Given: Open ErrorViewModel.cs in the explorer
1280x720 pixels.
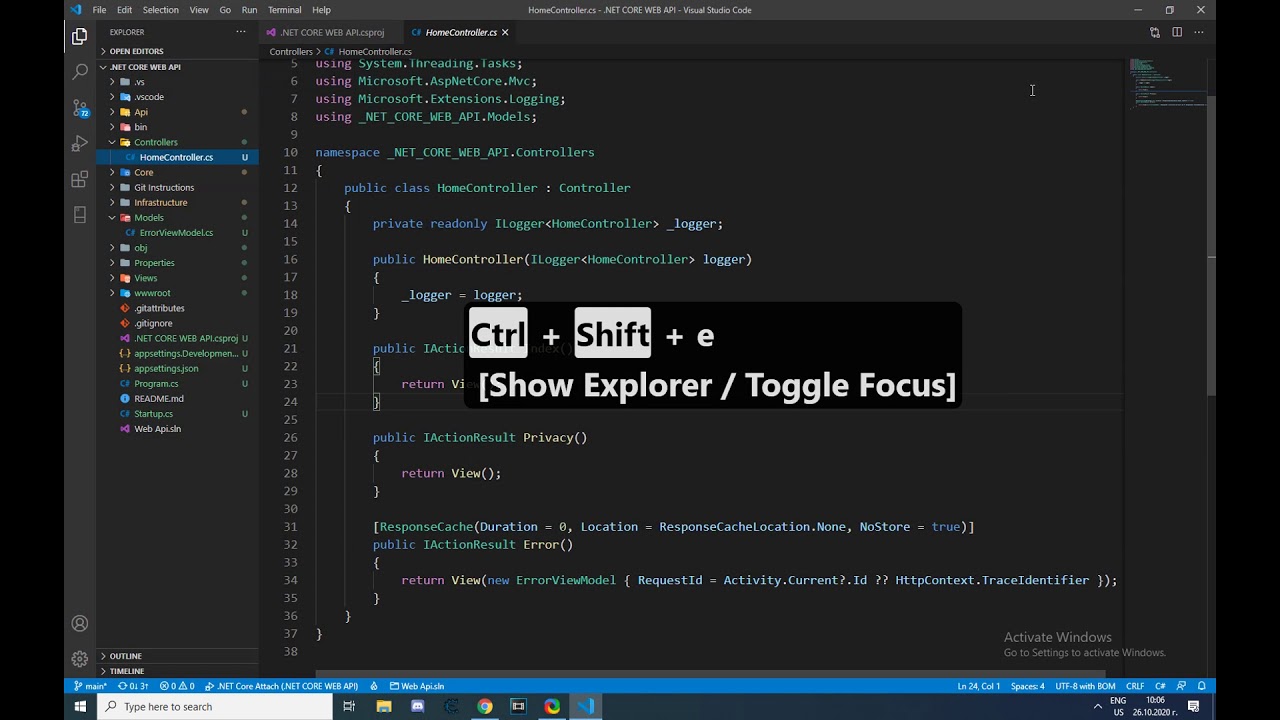Looking at the screenshot, I should [176, 232].
